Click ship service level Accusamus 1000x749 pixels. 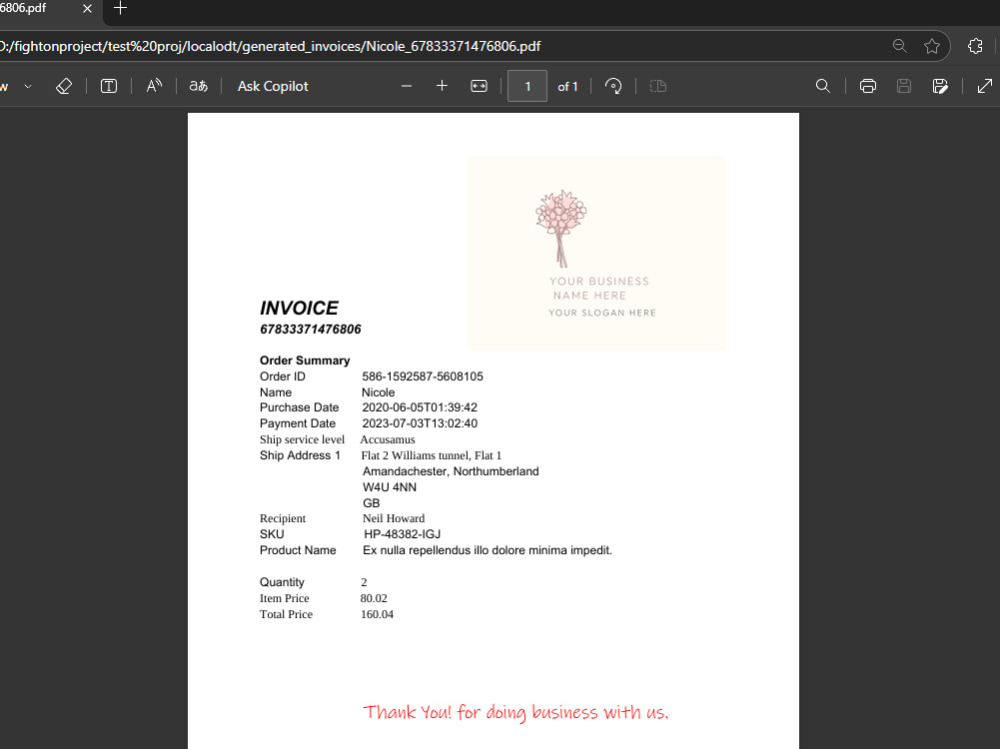tap(387, 440)
